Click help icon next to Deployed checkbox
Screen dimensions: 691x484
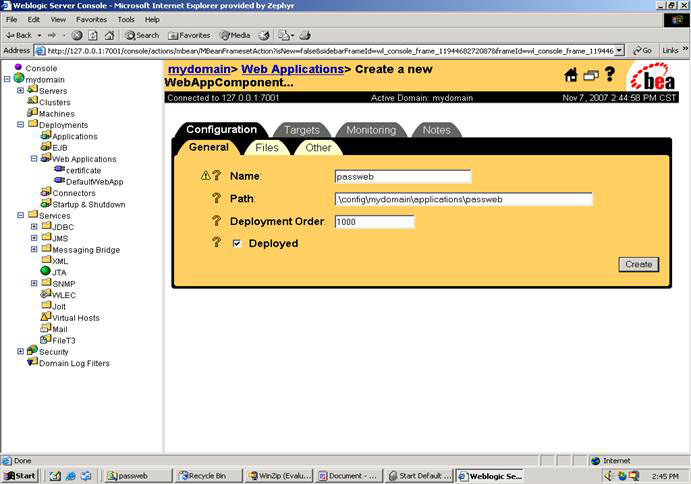[216, 242]
